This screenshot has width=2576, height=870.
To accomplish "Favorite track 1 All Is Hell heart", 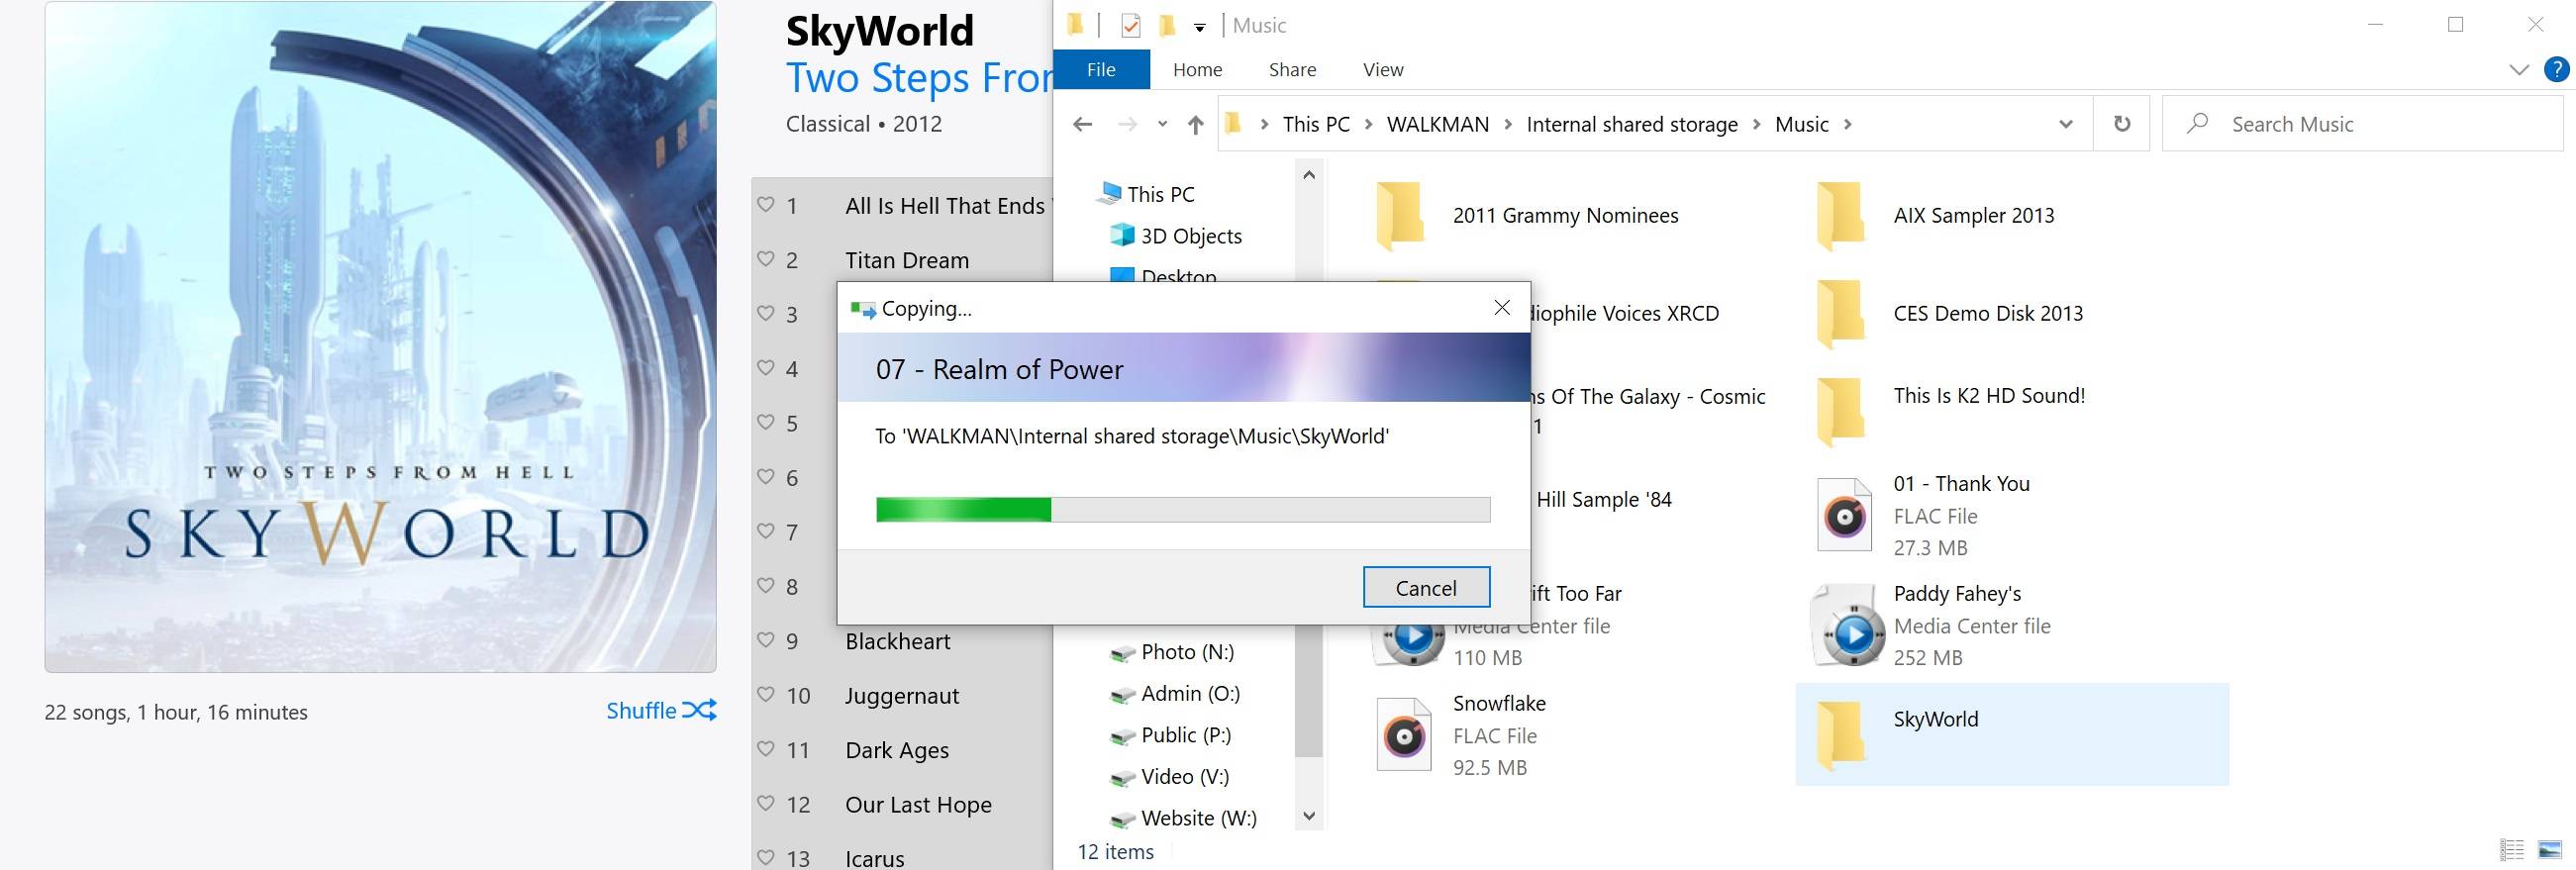I will pos(765,205).
